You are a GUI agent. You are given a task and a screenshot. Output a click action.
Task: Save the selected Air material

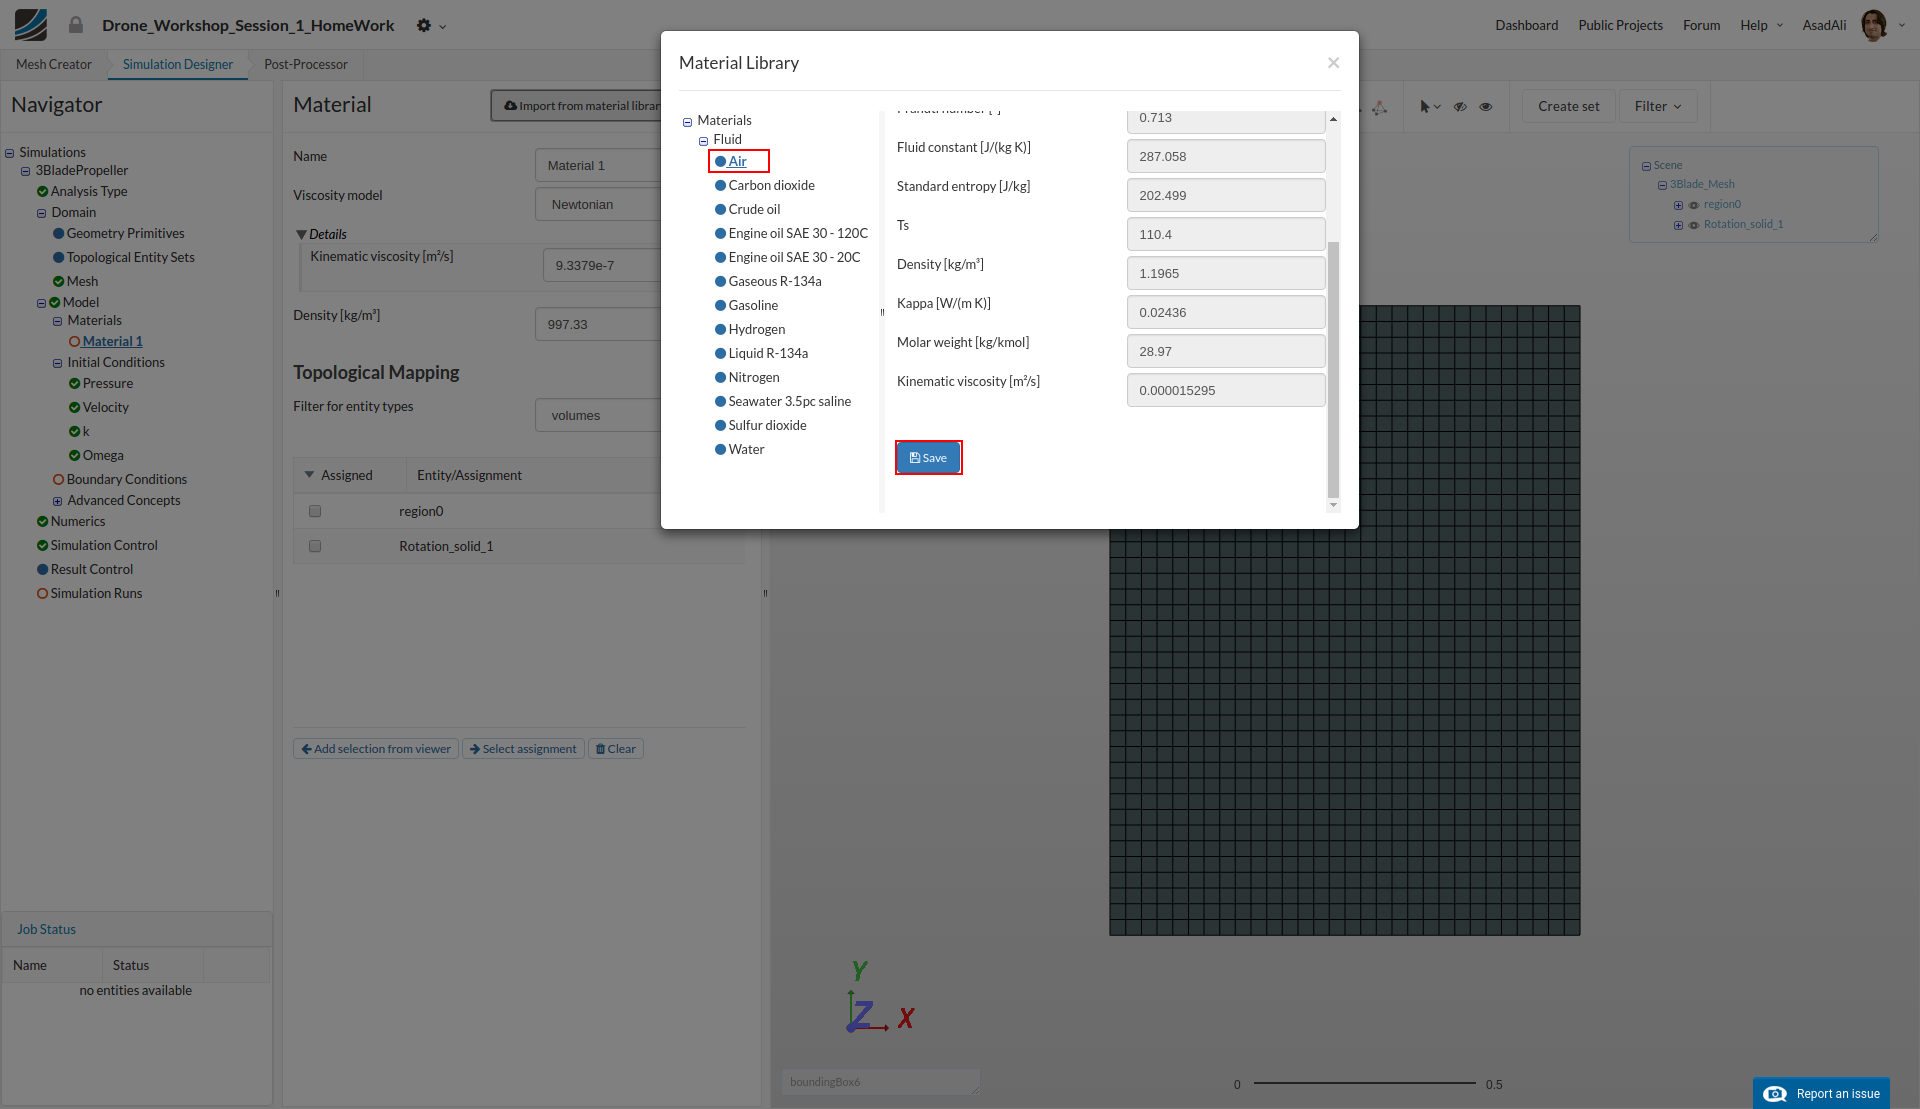[x=928, y=458]
